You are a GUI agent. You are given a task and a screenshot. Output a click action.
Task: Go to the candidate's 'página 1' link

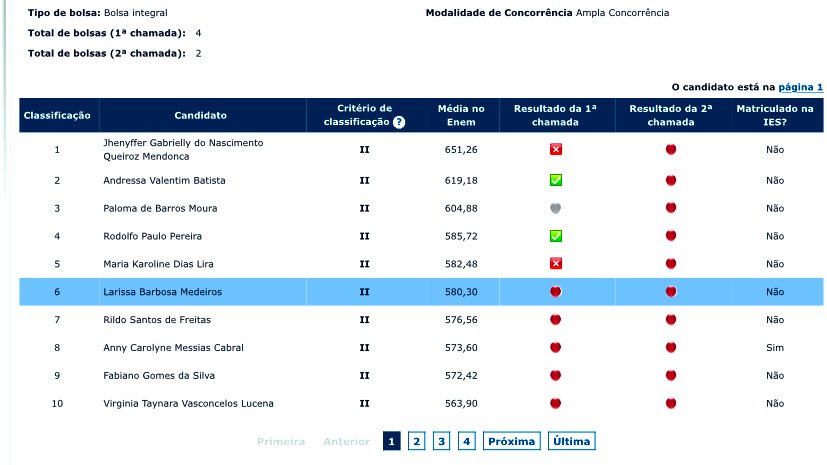pyautogui.click(x=801, y=87)
